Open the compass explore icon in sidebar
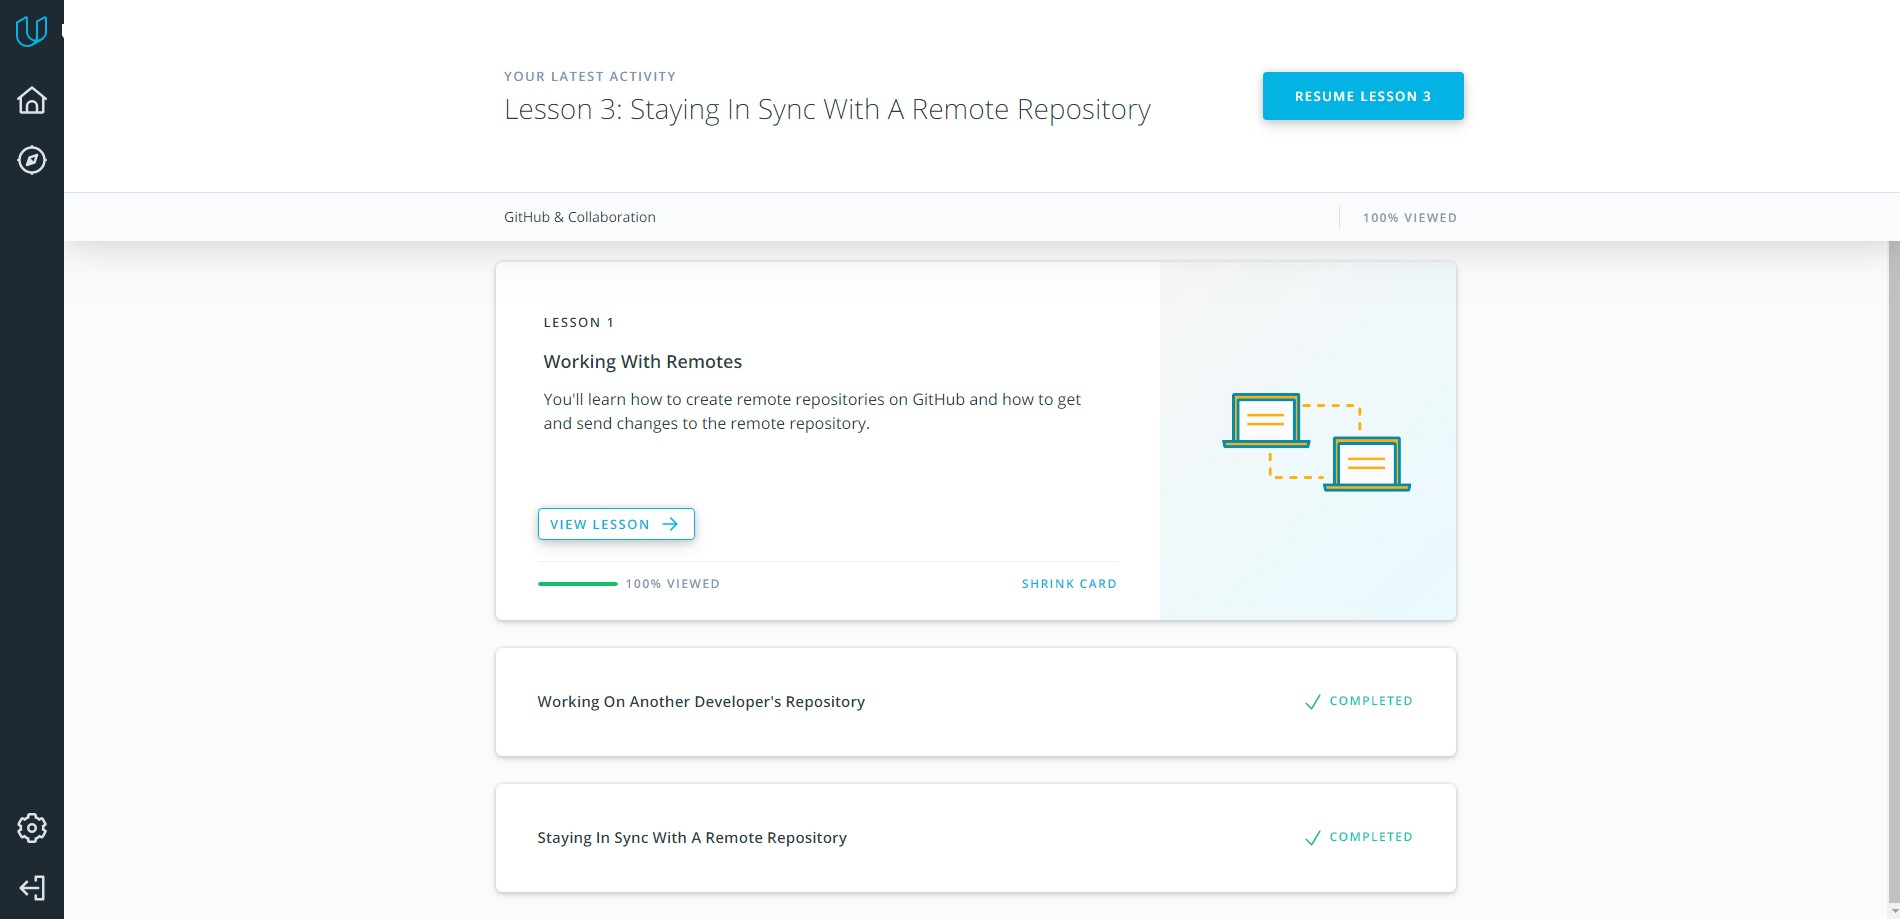 tap(32, 160)
